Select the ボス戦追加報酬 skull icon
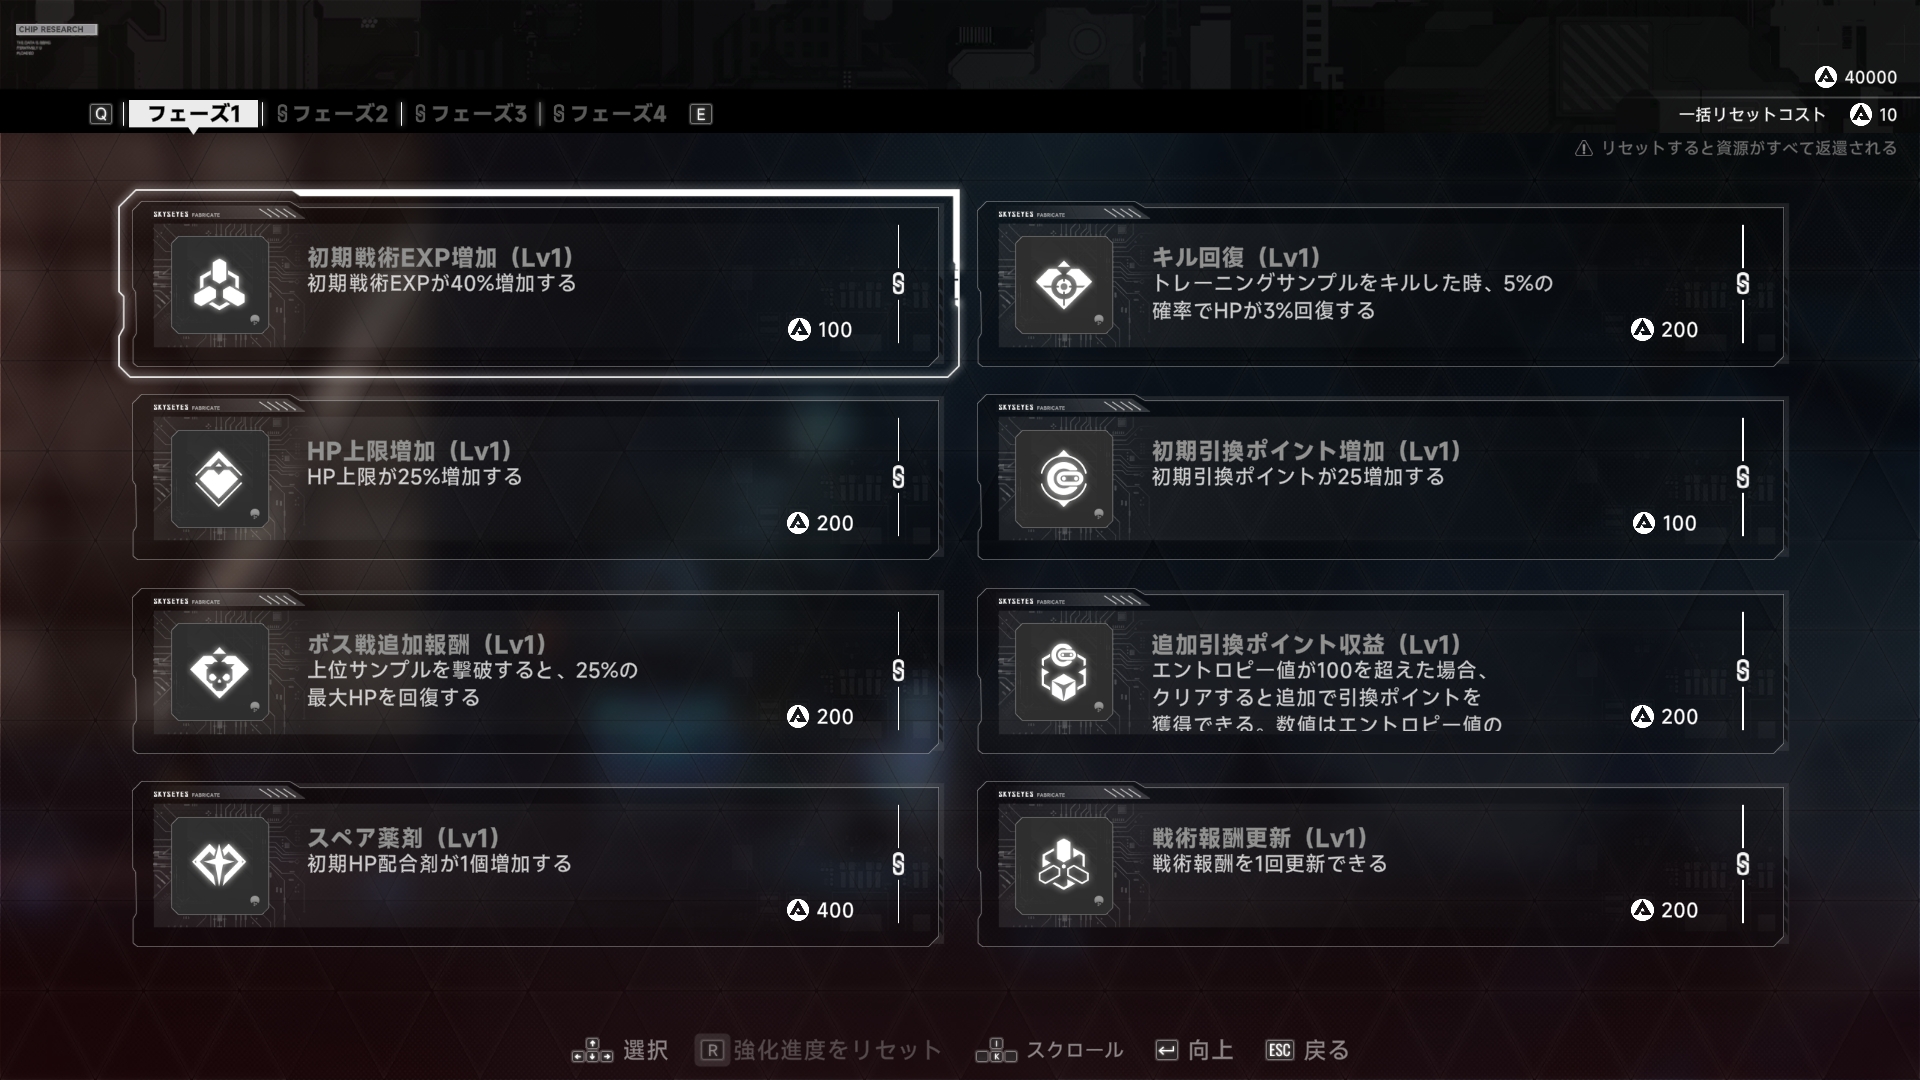 [x=219, y=672]
